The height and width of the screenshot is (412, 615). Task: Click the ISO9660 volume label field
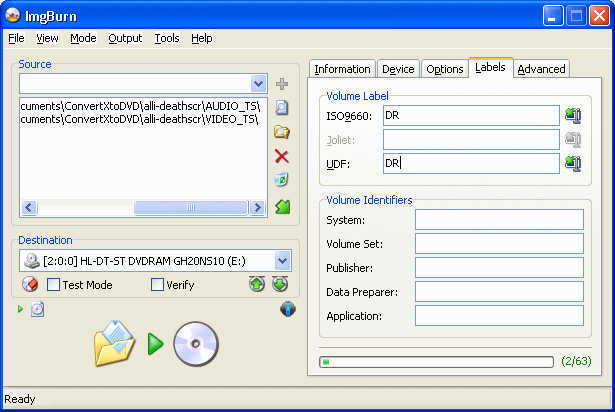pyautogui.click(x=471, y=115)
